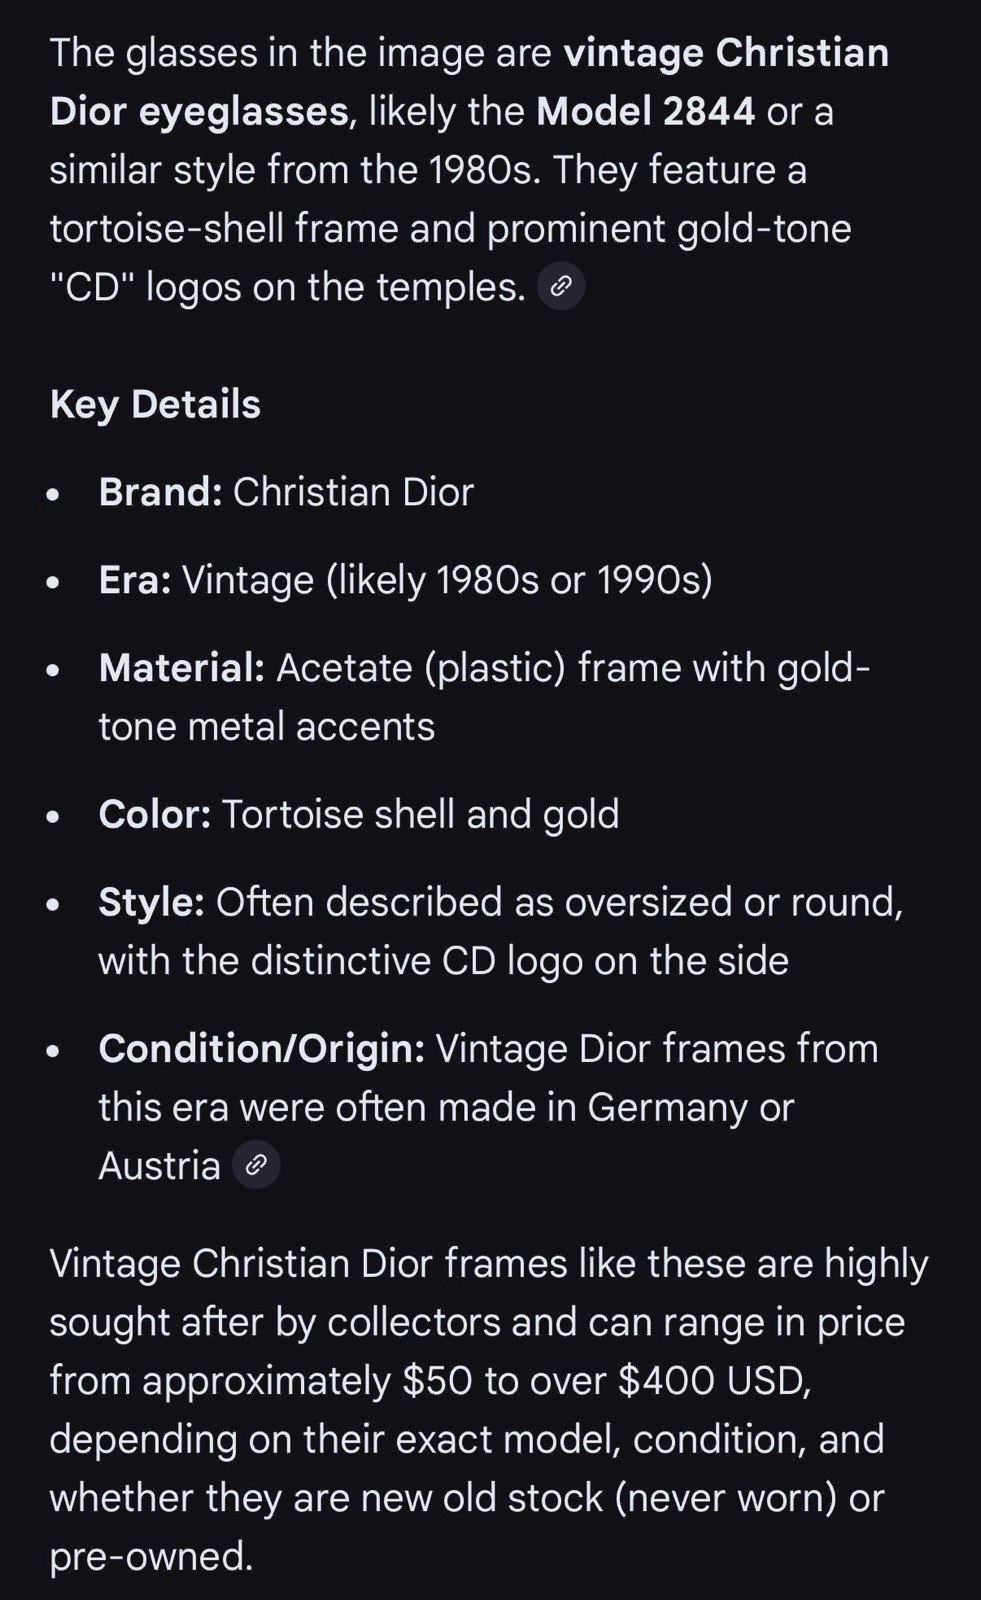Click the "Color:" bullet label
The image size is (981, 1600).
pyautogui.click(x=154, y=814)
